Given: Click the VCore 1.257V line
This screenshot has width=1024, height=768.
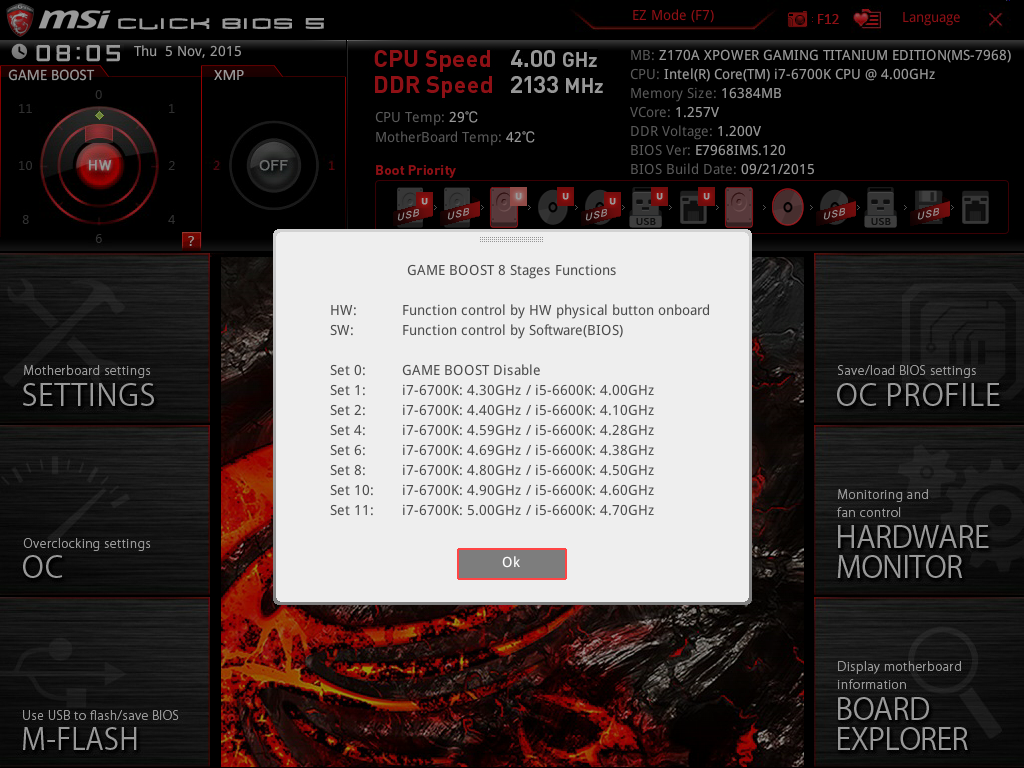Looking at the screenshot, I should pos(675,112).
